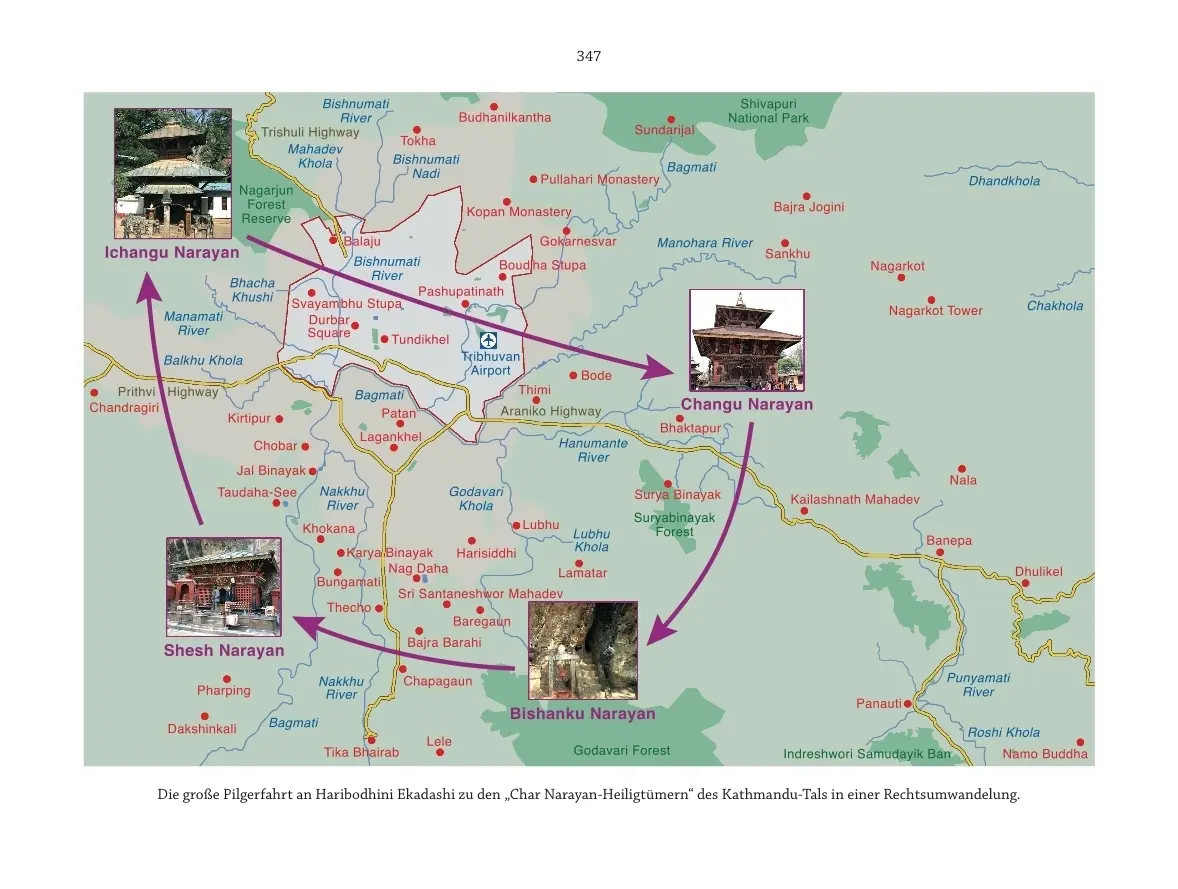Click the Pashupatinath label
This screenshot has height=889, width=1178.
tap(461, 292)
